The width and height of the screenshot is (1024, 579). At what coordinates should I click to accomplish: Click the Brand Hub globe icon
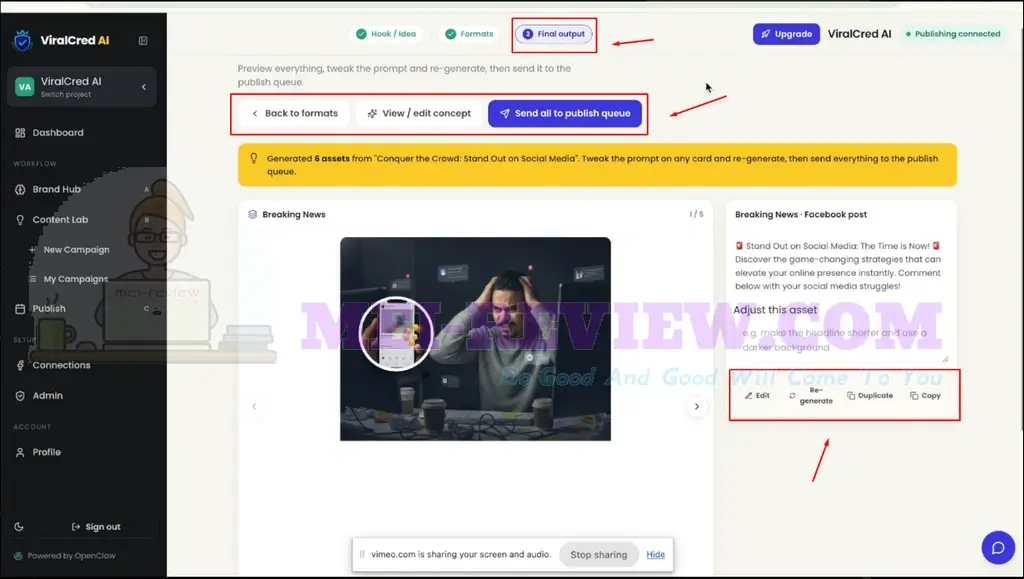[x=20, y=189]
